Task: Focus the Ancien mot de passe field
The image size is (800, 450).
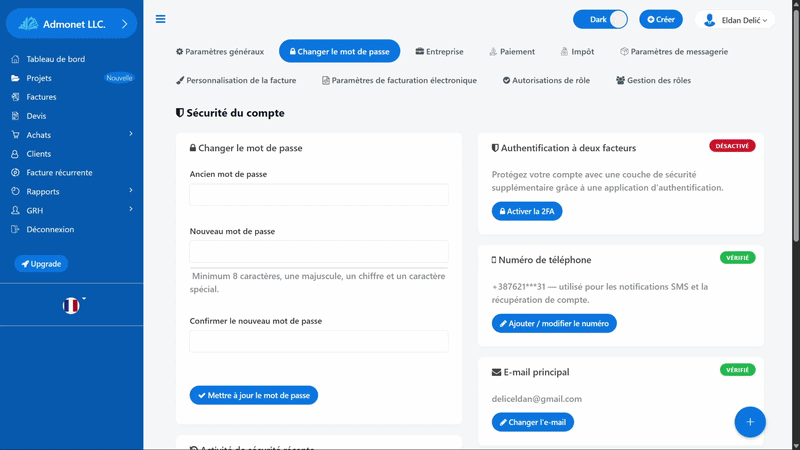Action: [x=319, y=194]
